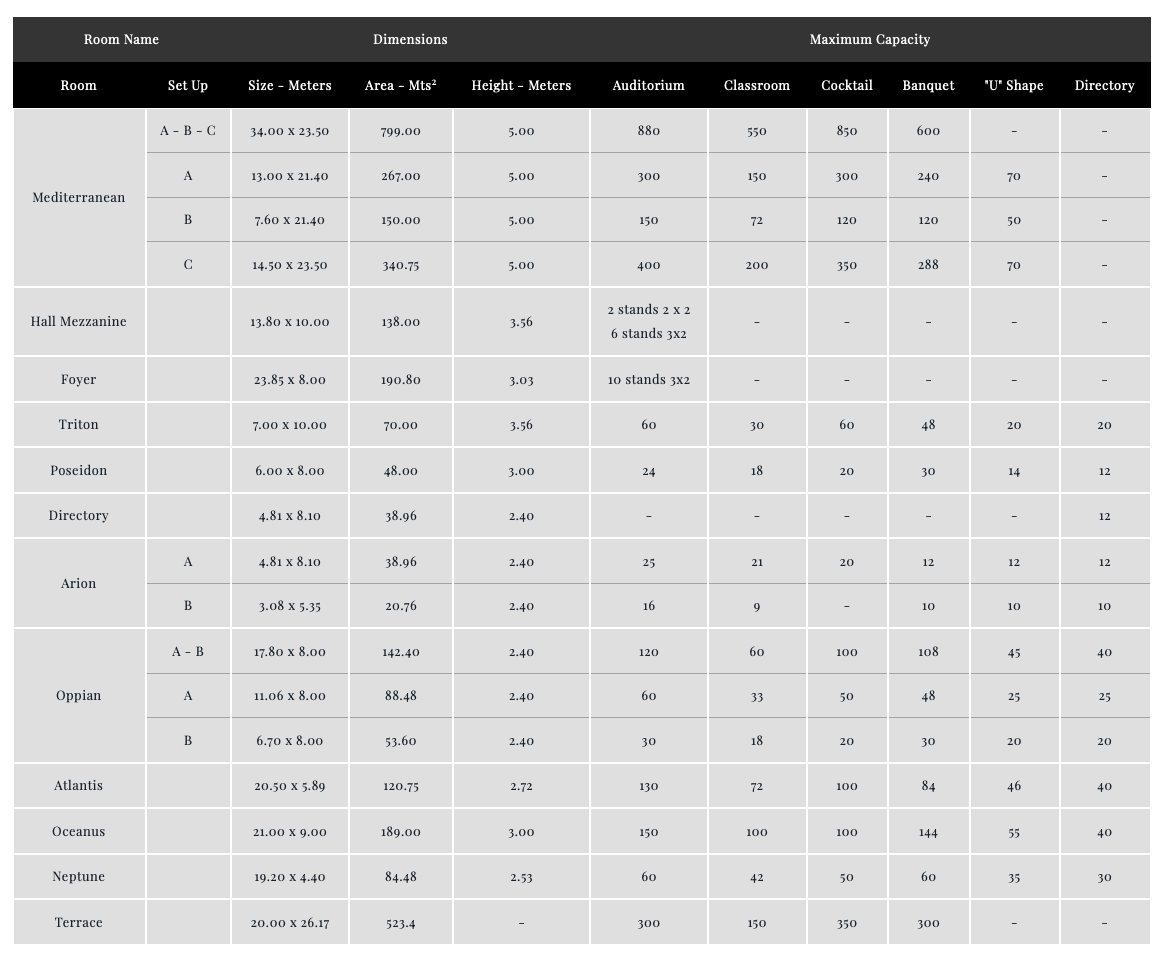
Task: Click the Room Name header group
Action: click(x=121, y=40)
